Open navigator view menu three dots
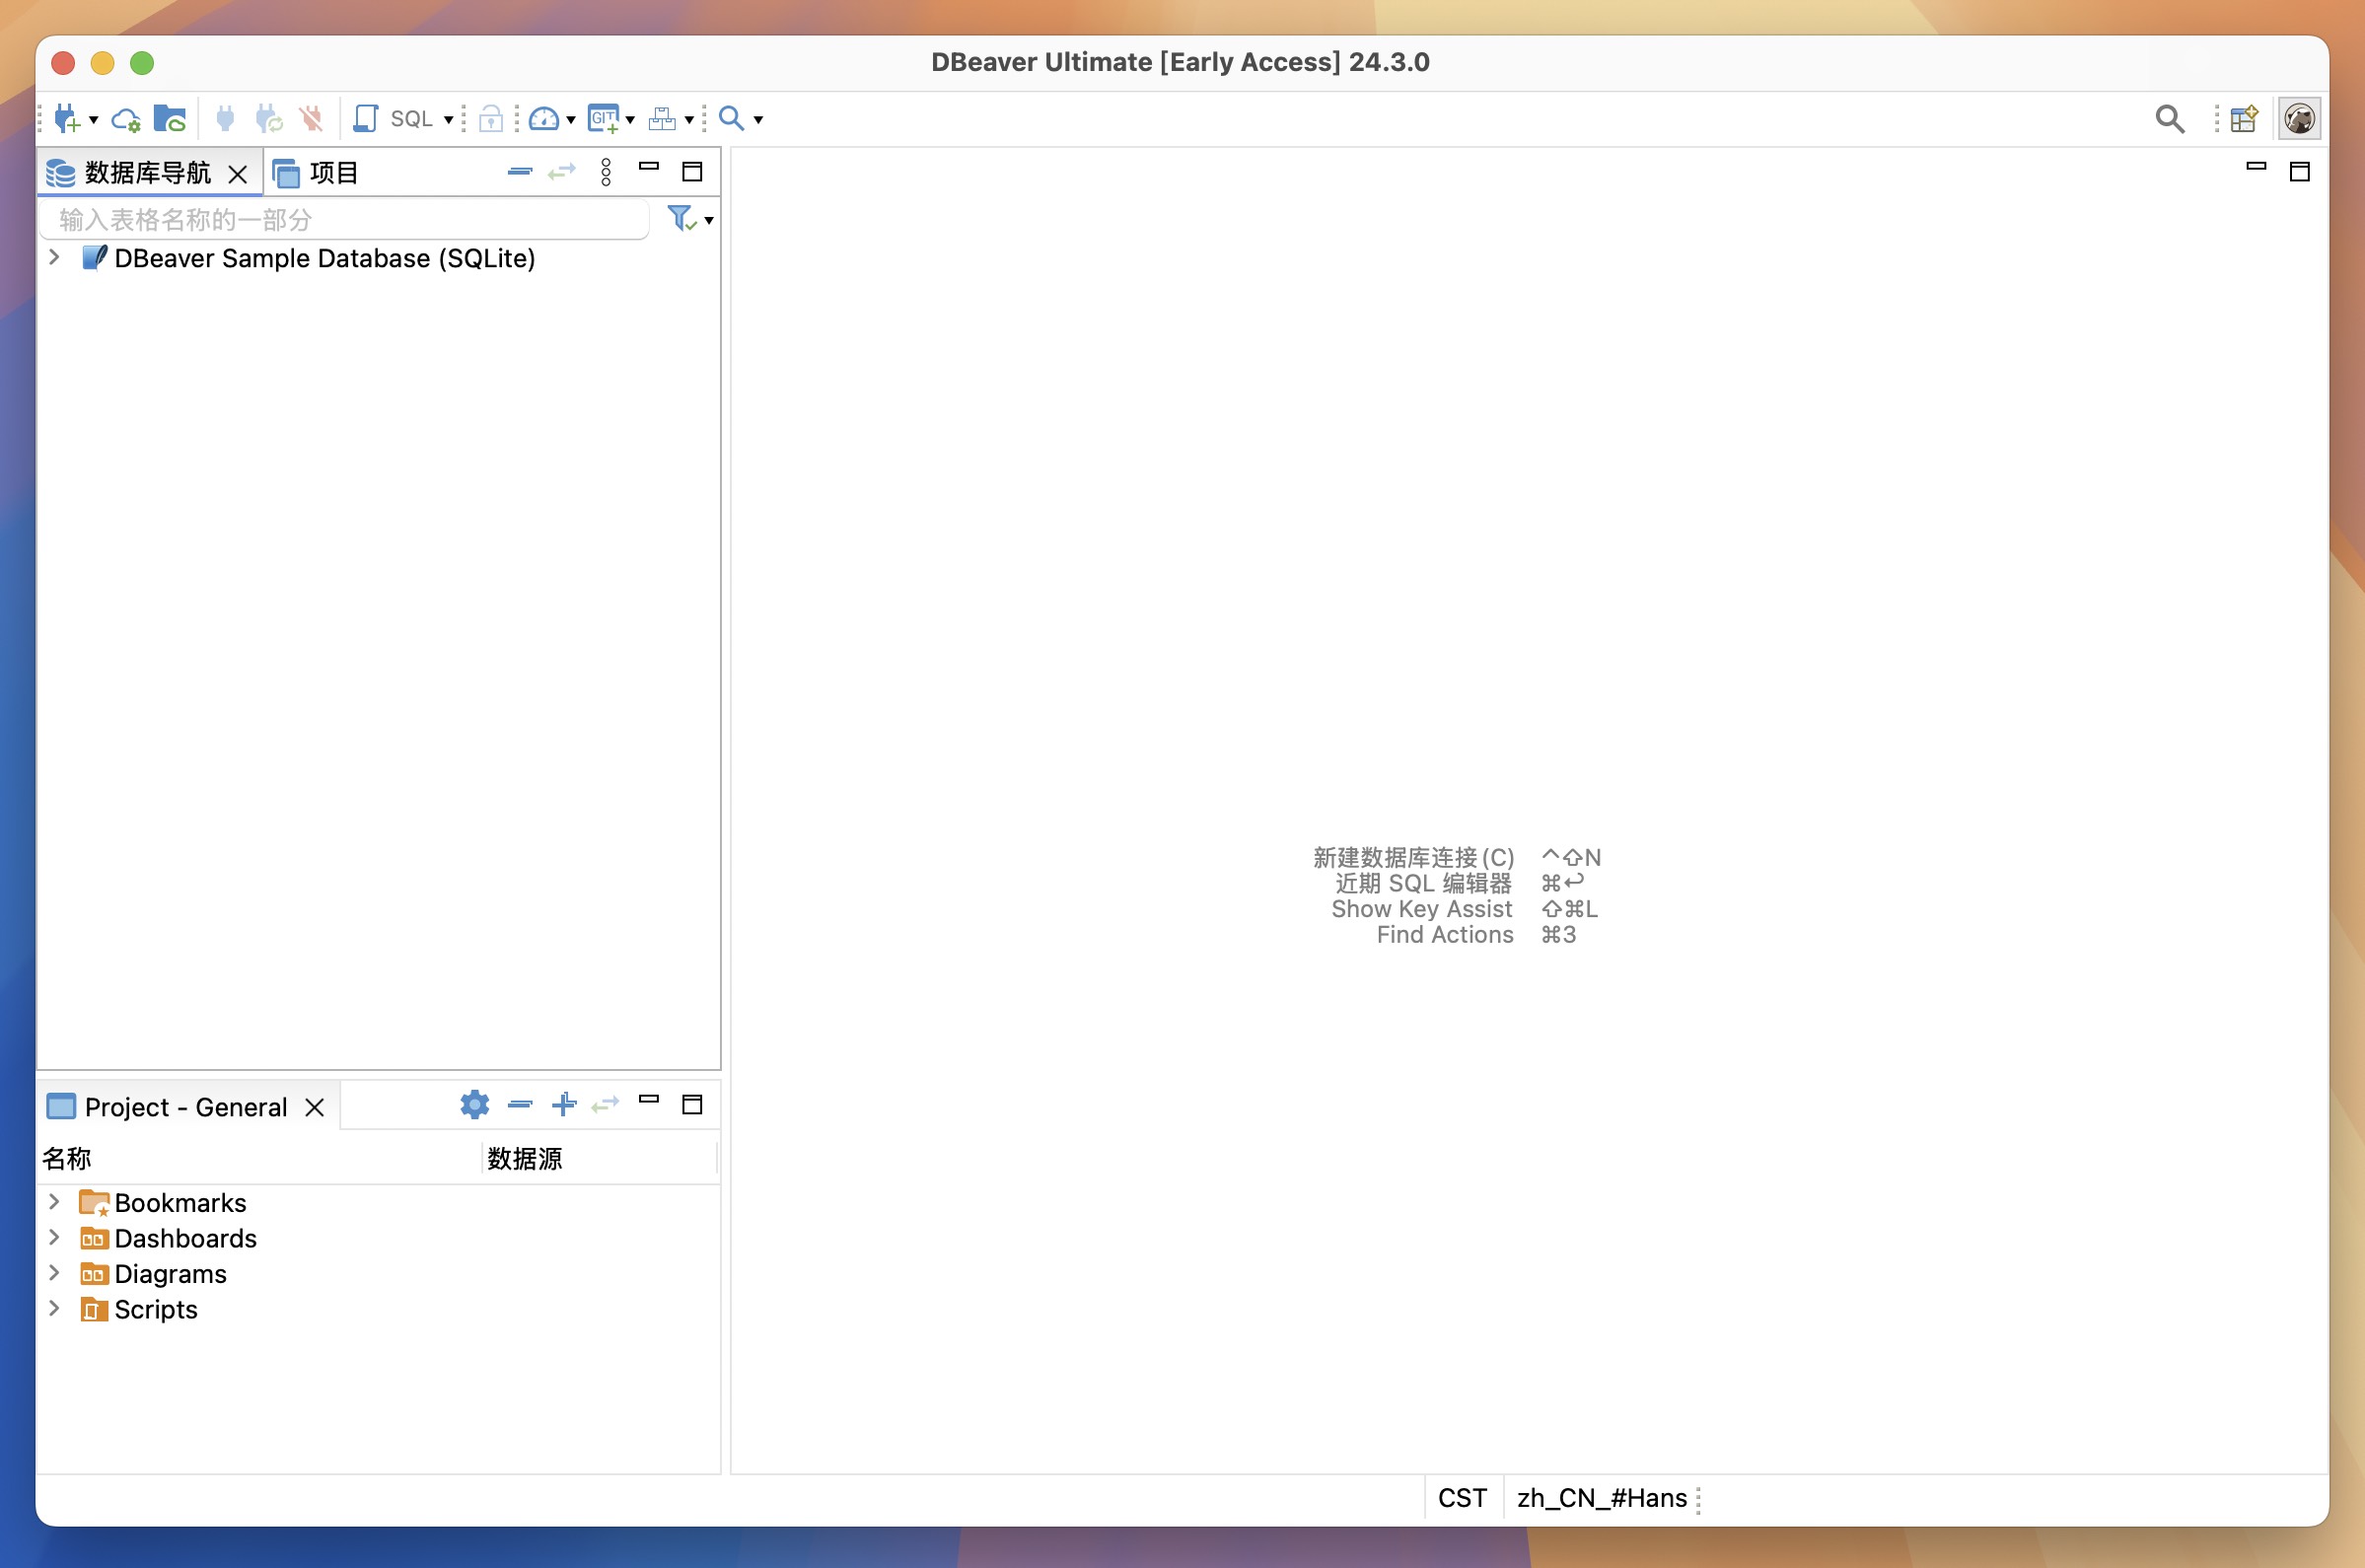The image size is (2365, 1568). coord(606,172)
